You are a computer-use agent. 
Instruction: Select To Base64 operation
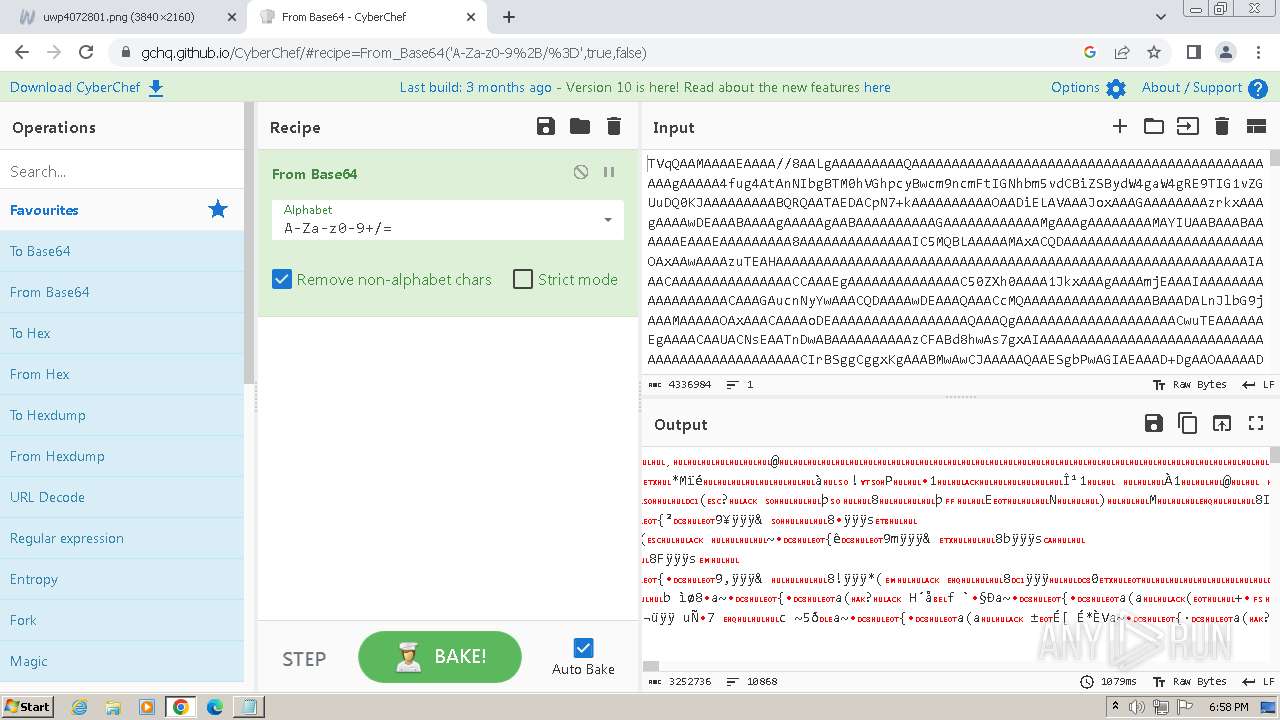(122, 251)
